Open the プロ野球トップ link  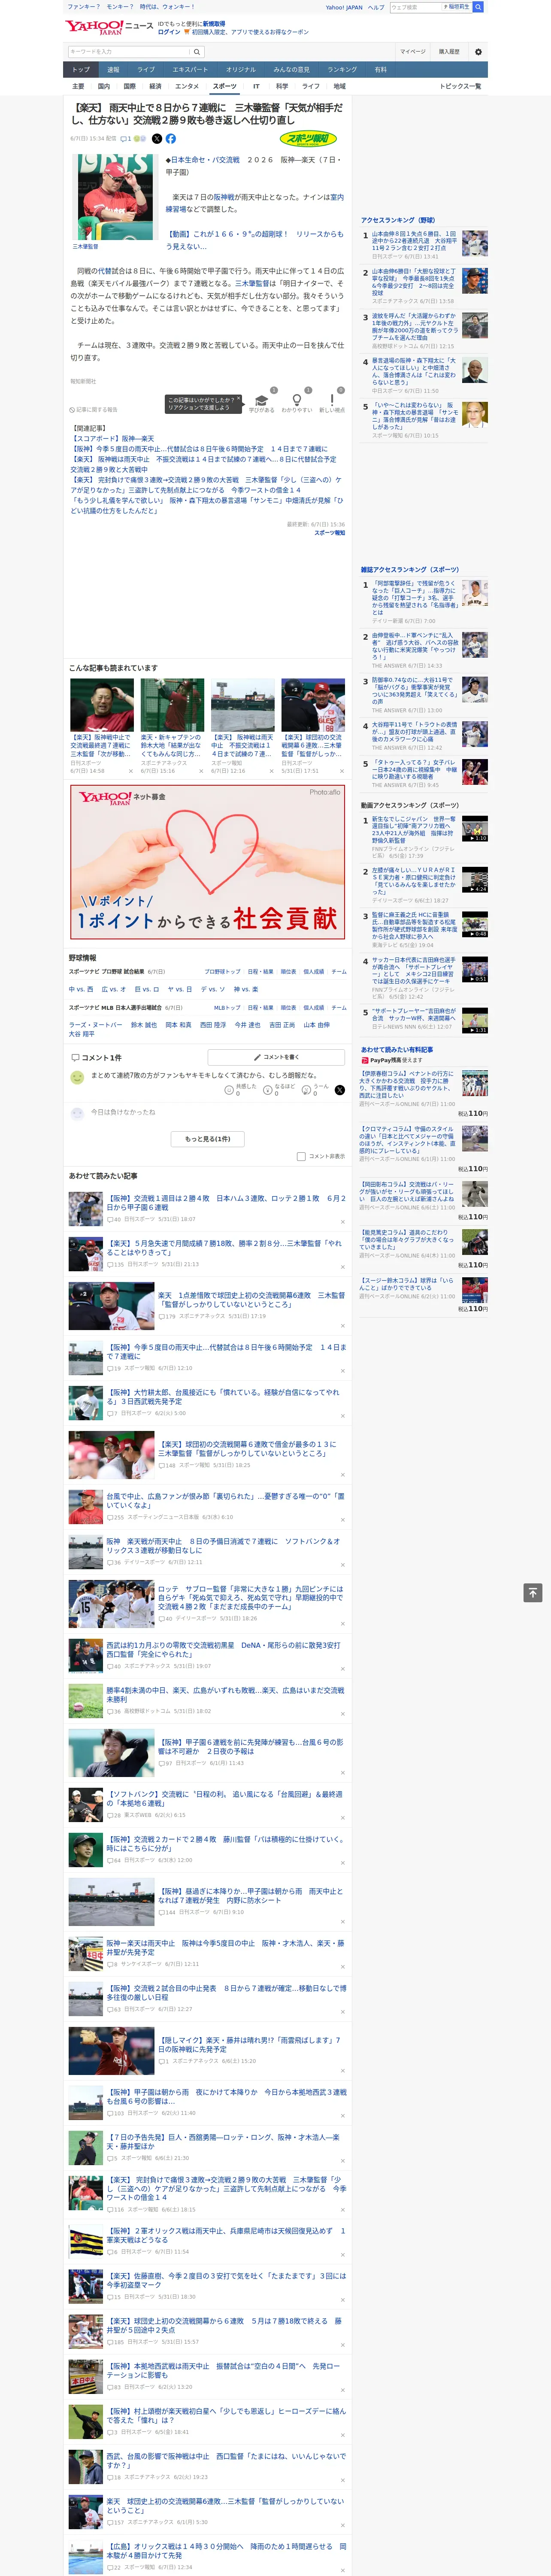click(222, 971)
